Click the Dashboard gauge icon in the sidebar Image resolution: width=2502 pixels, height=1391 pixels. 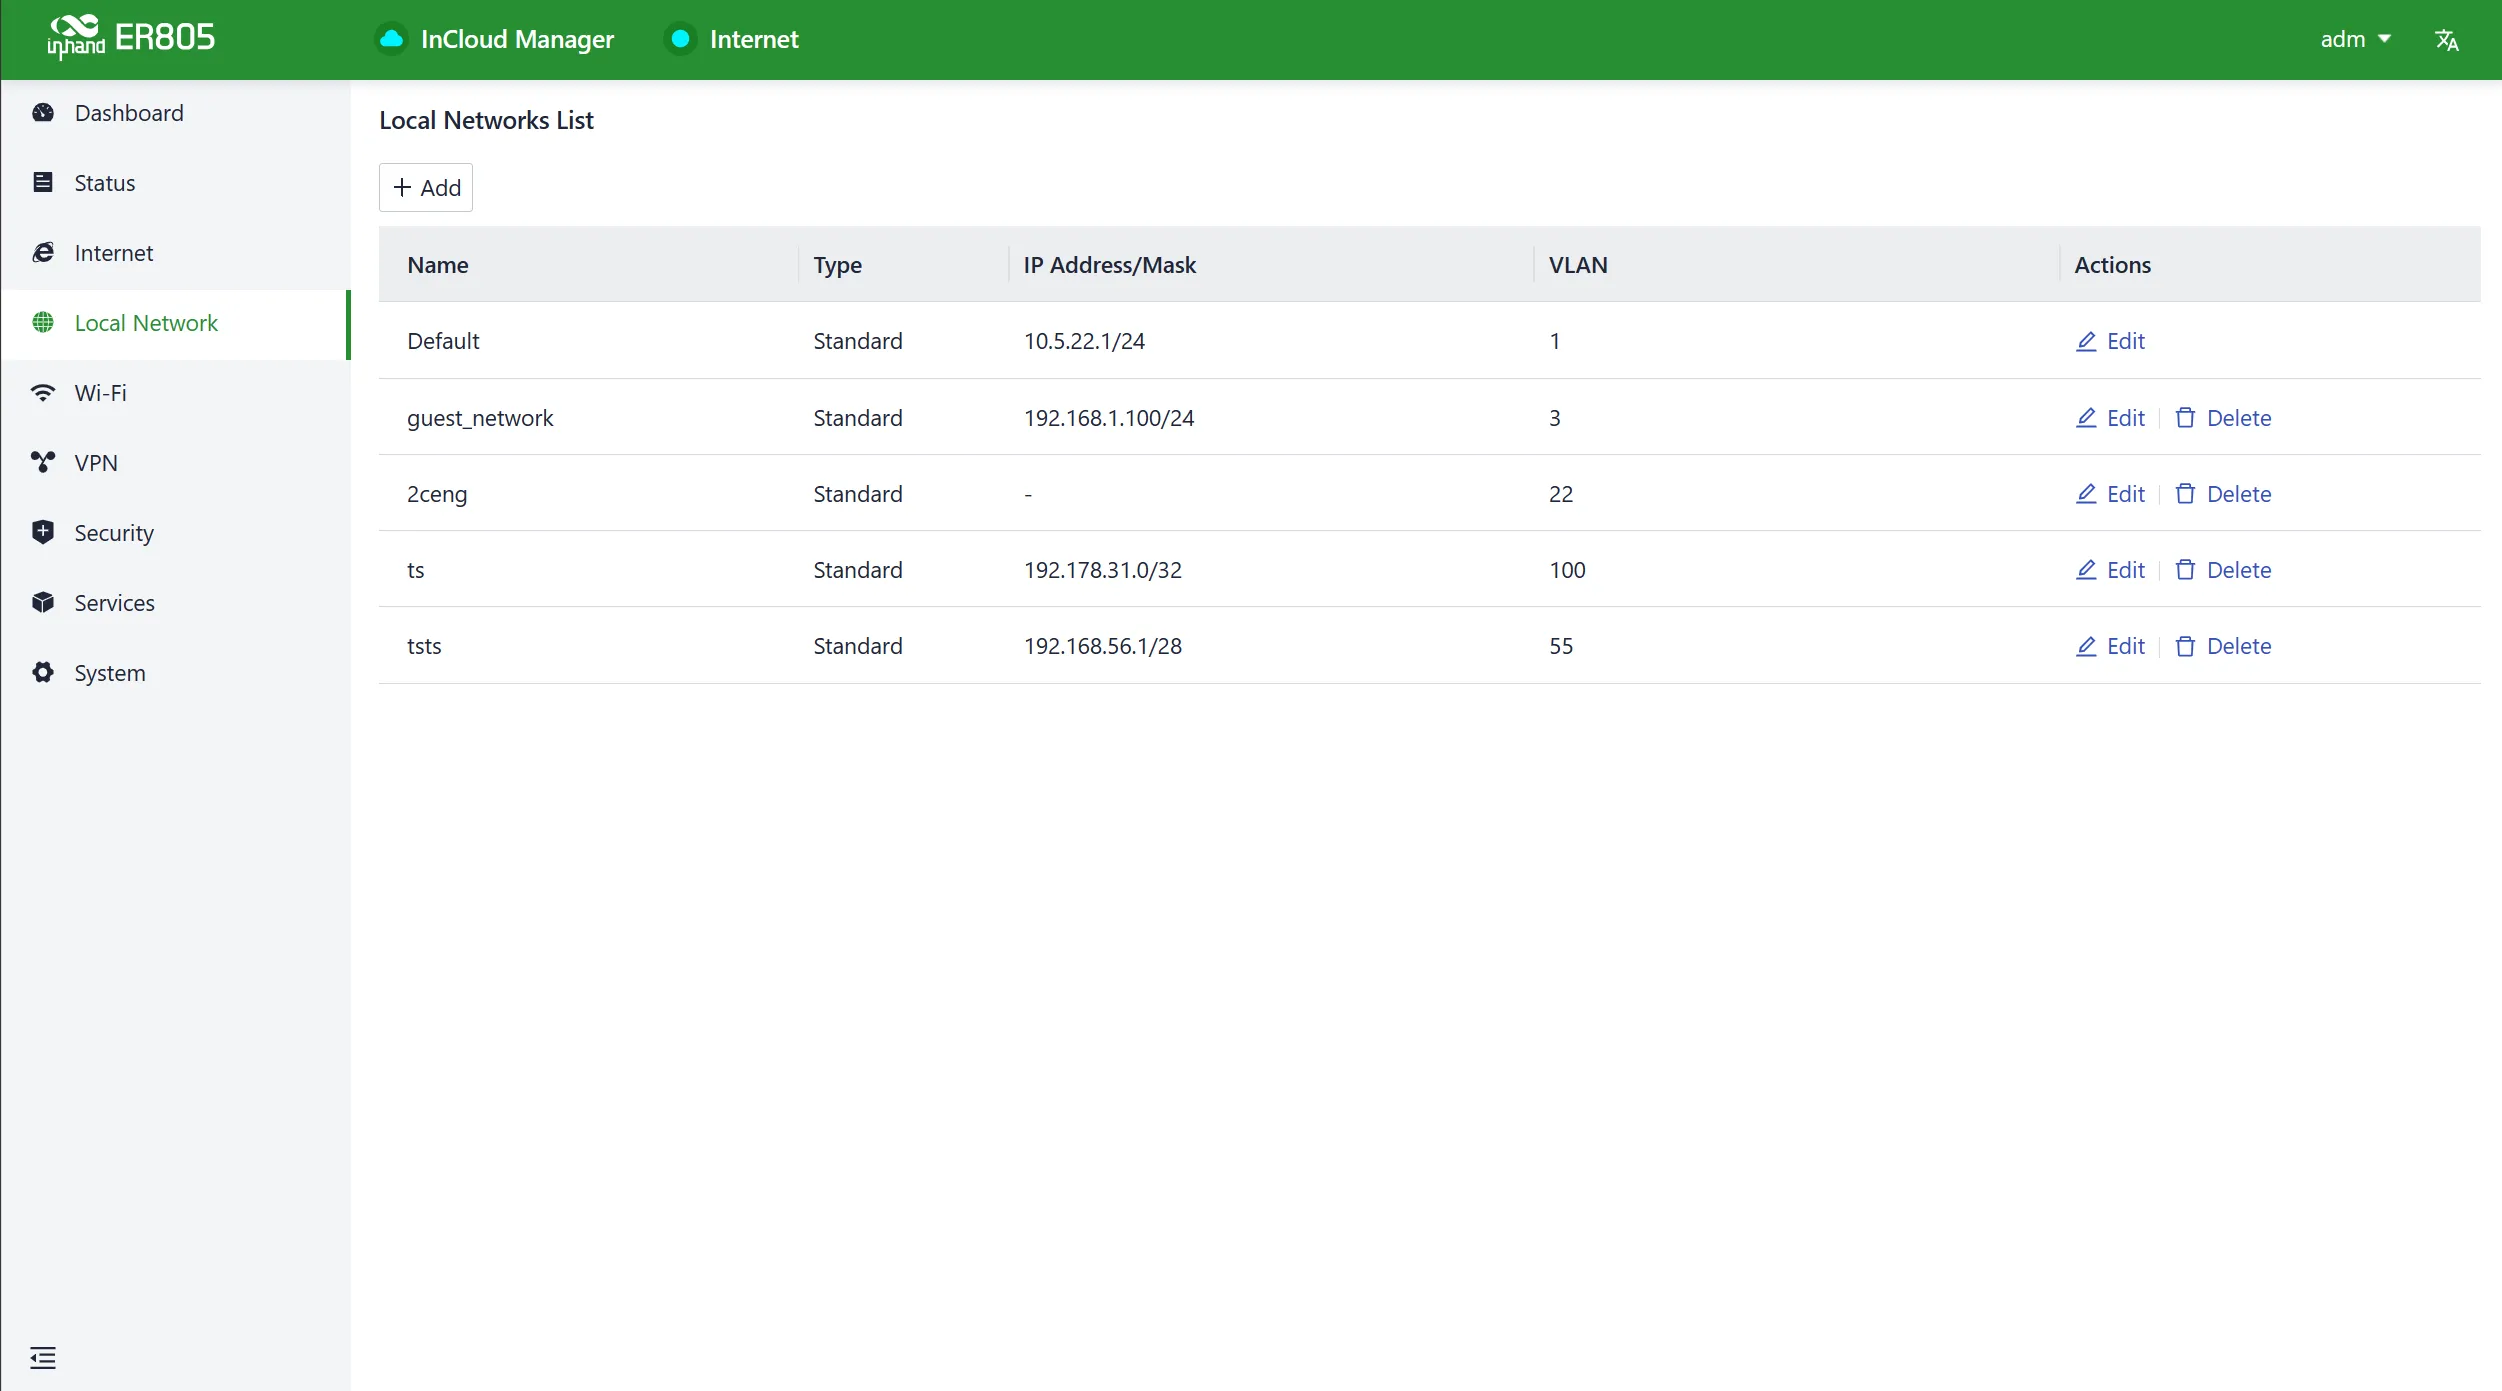tap(43, 113)
